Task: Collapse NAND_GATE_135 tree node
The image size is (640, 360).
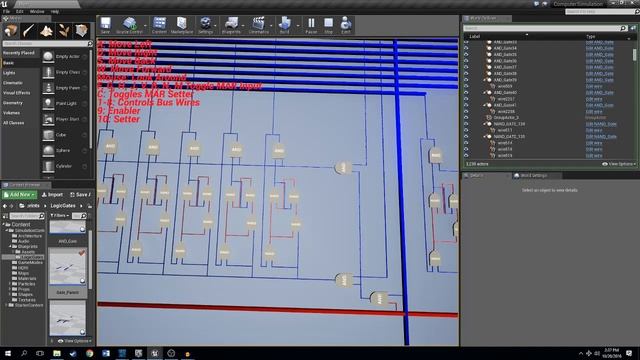Action: pos(484,137)
